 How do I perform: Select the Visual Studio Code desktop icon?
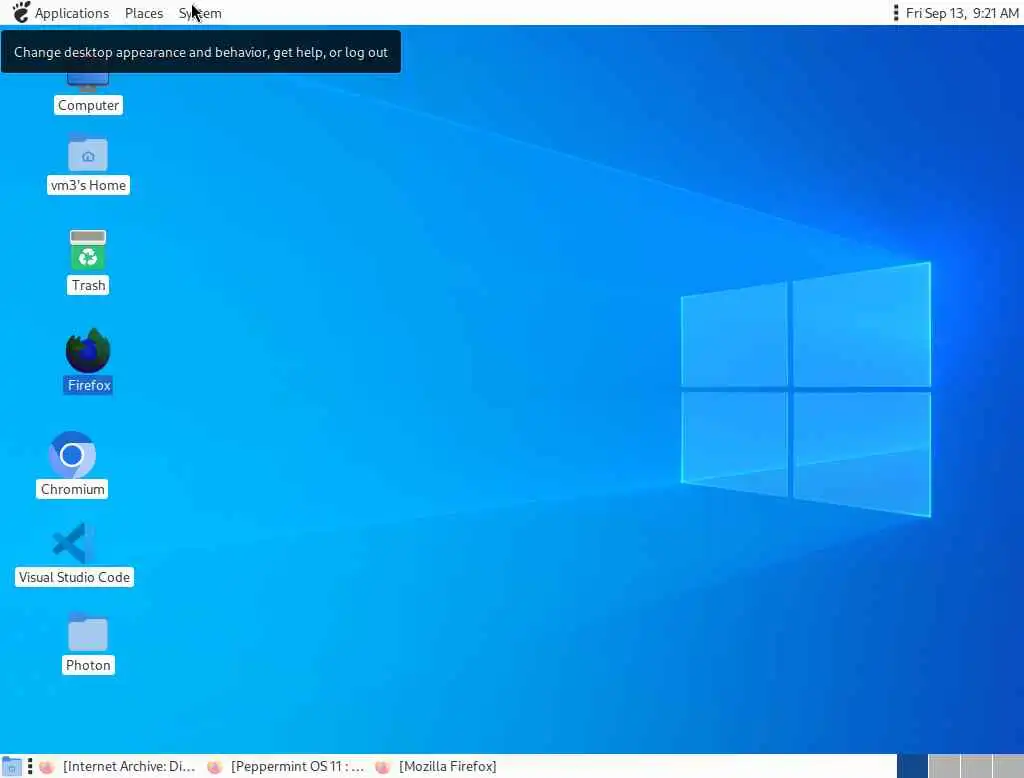pyautogui.click(x=73, y=542)
